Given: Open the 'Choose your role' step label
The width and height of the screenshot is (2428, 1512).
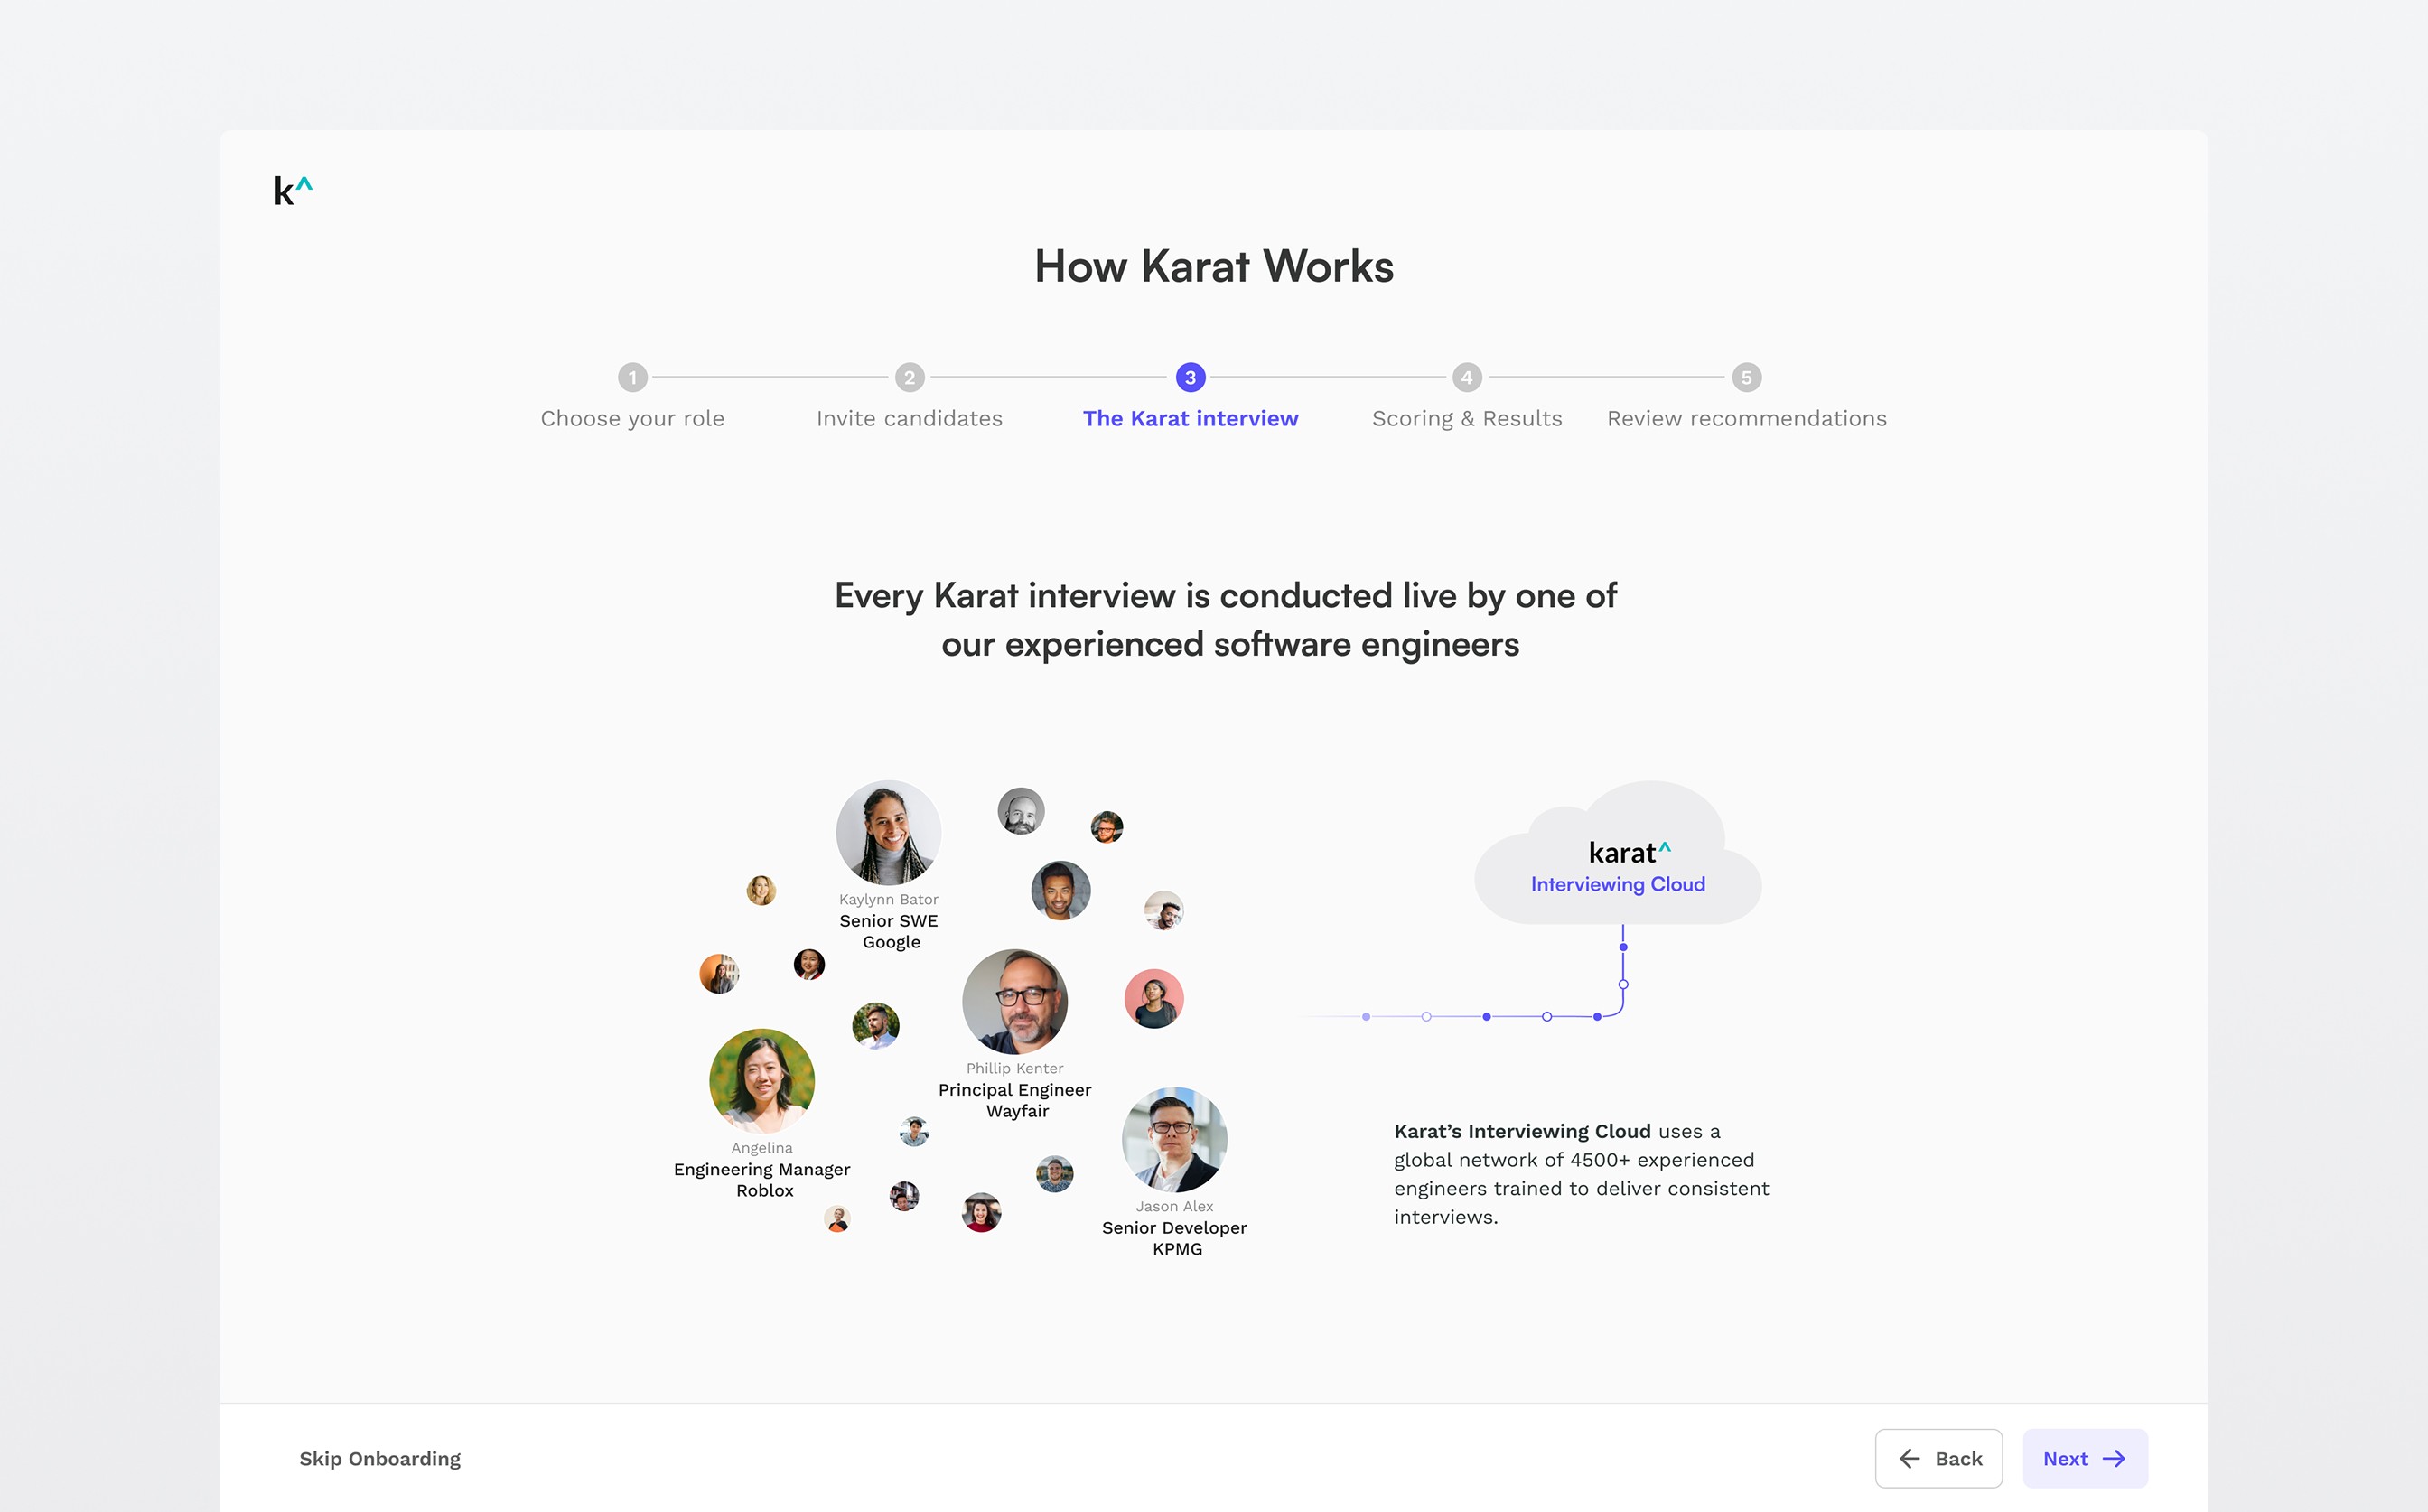Looking at the screenshot, I should [x=632, y=418].
